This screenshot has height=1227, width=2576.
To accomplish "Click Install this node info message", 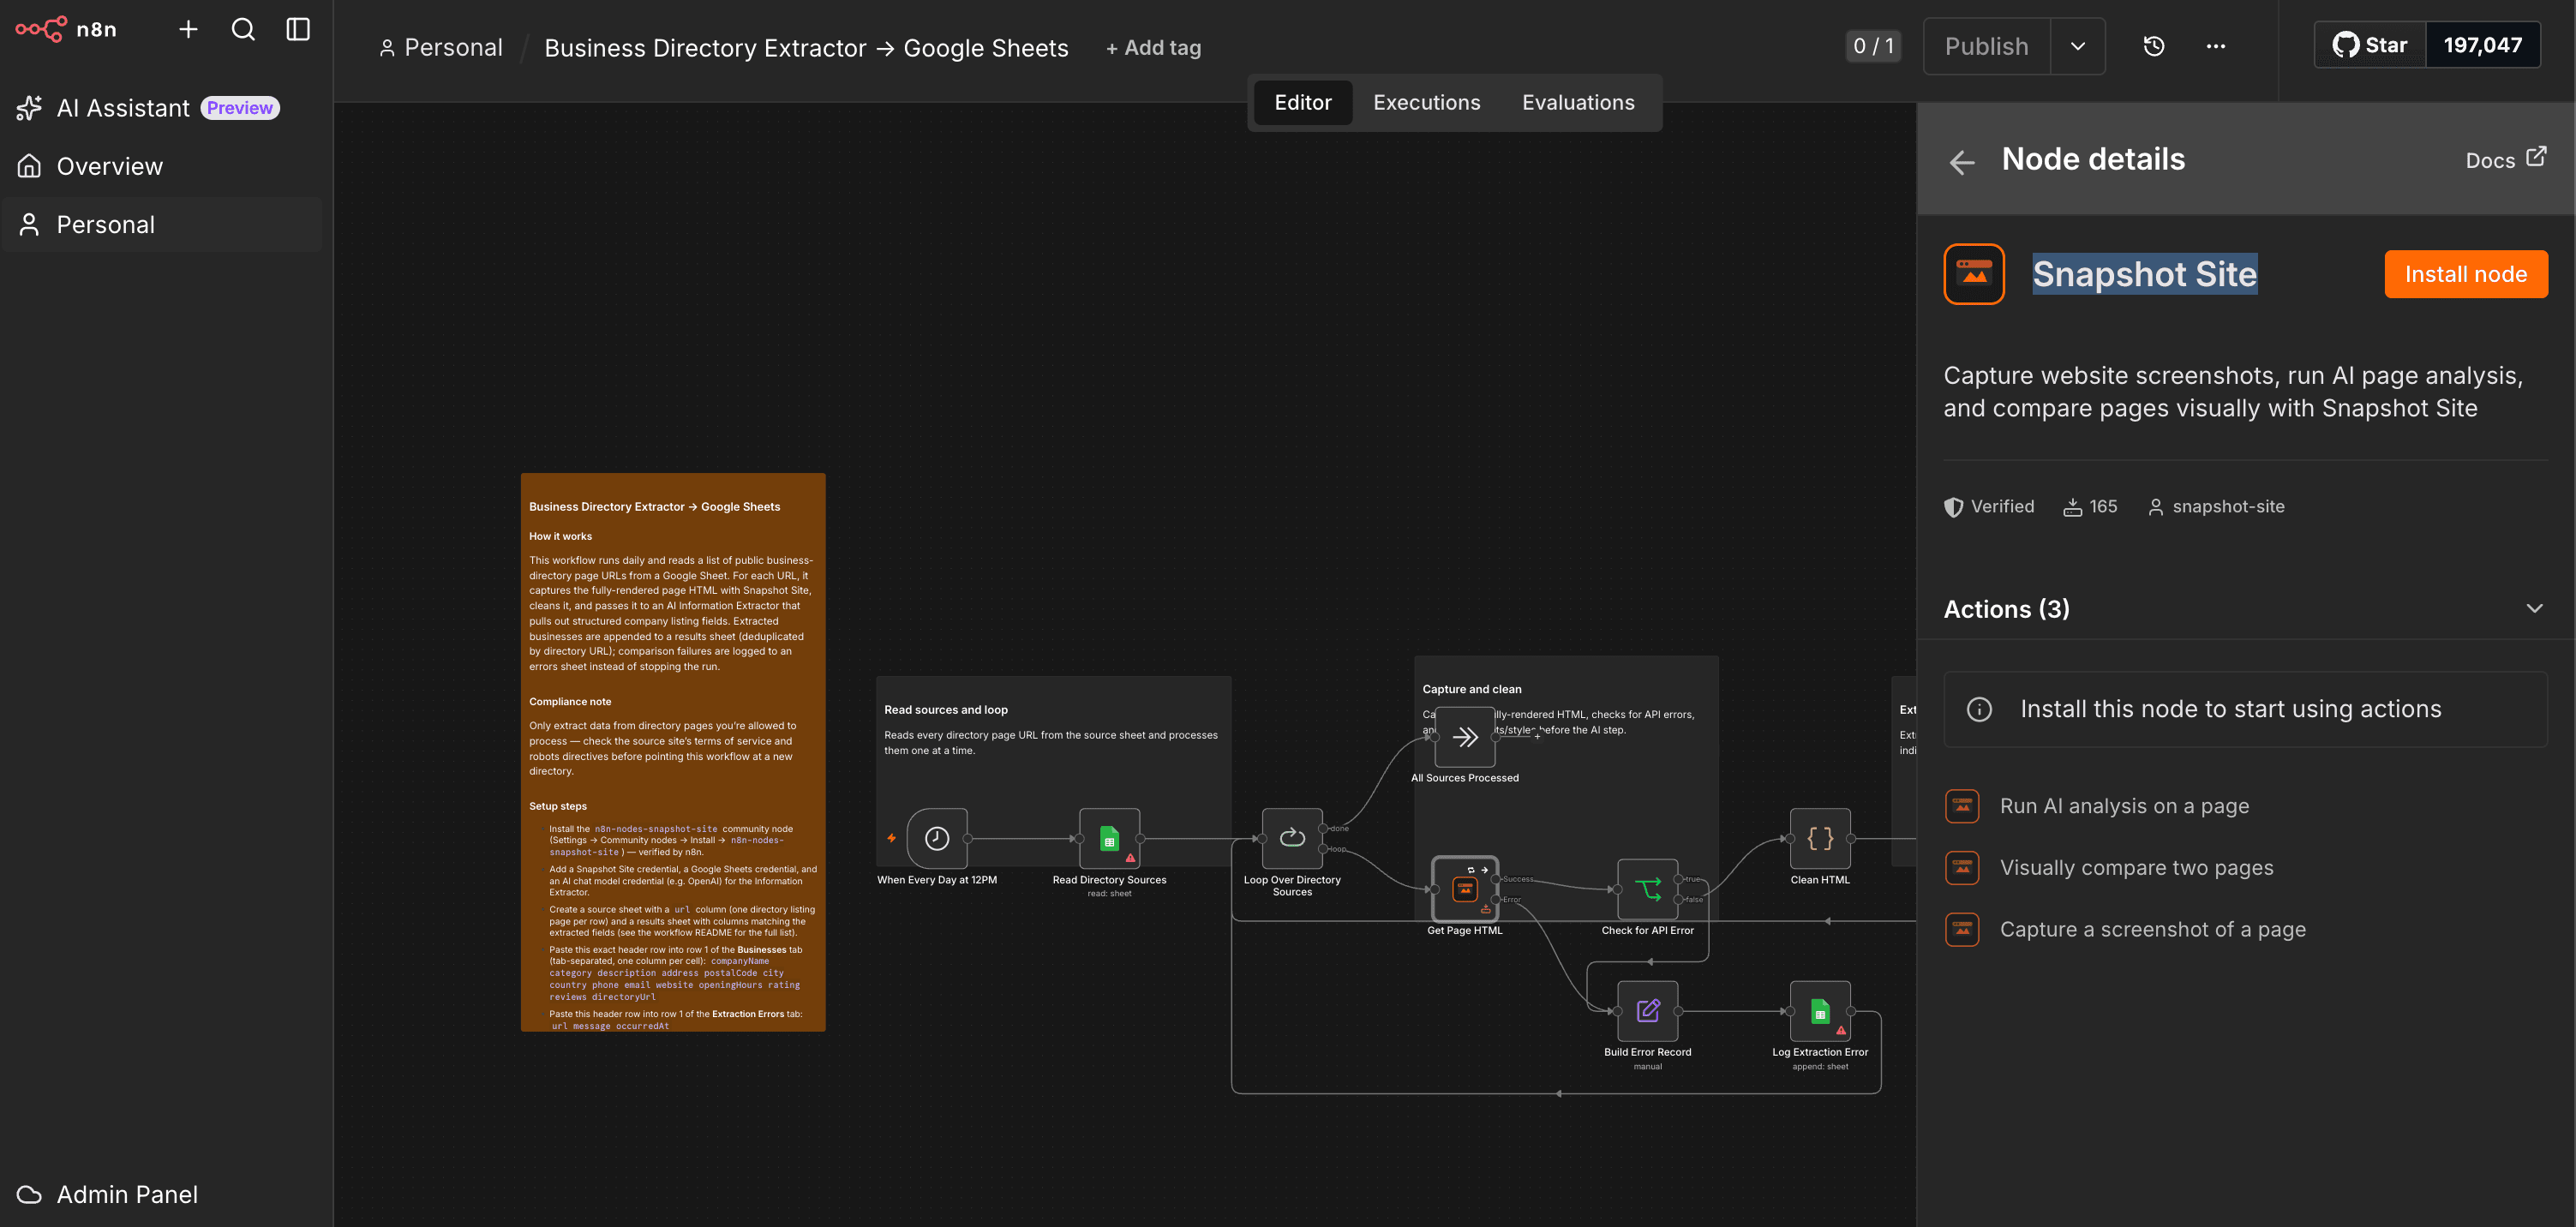I will [x=2244, y=709].
